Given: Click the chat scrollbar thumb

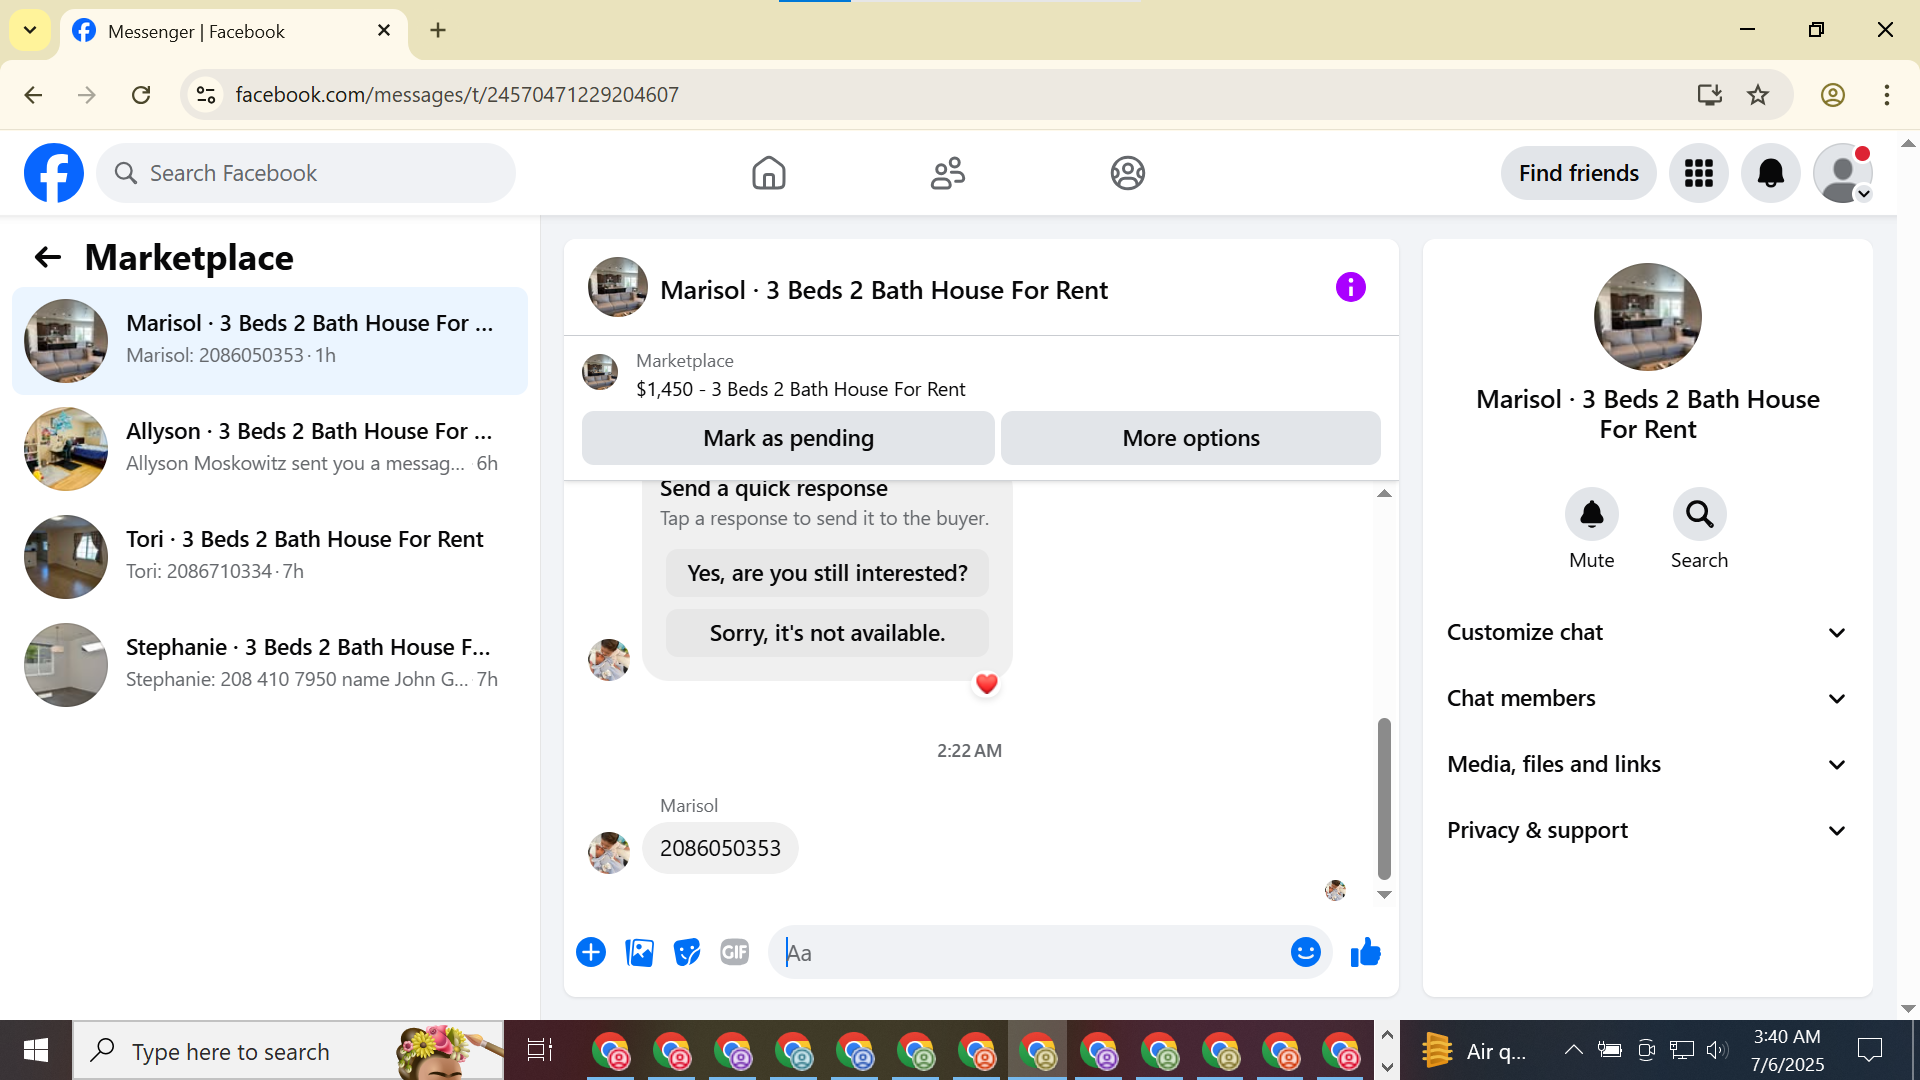Looking at the screenshot, I should coord(1384,800).
